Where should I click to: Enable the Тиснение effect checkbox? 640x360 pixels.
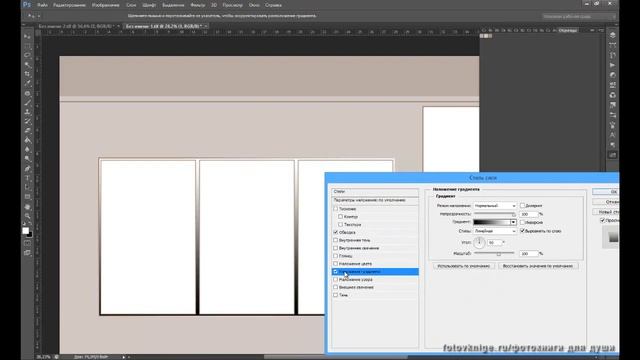point(336,209)
